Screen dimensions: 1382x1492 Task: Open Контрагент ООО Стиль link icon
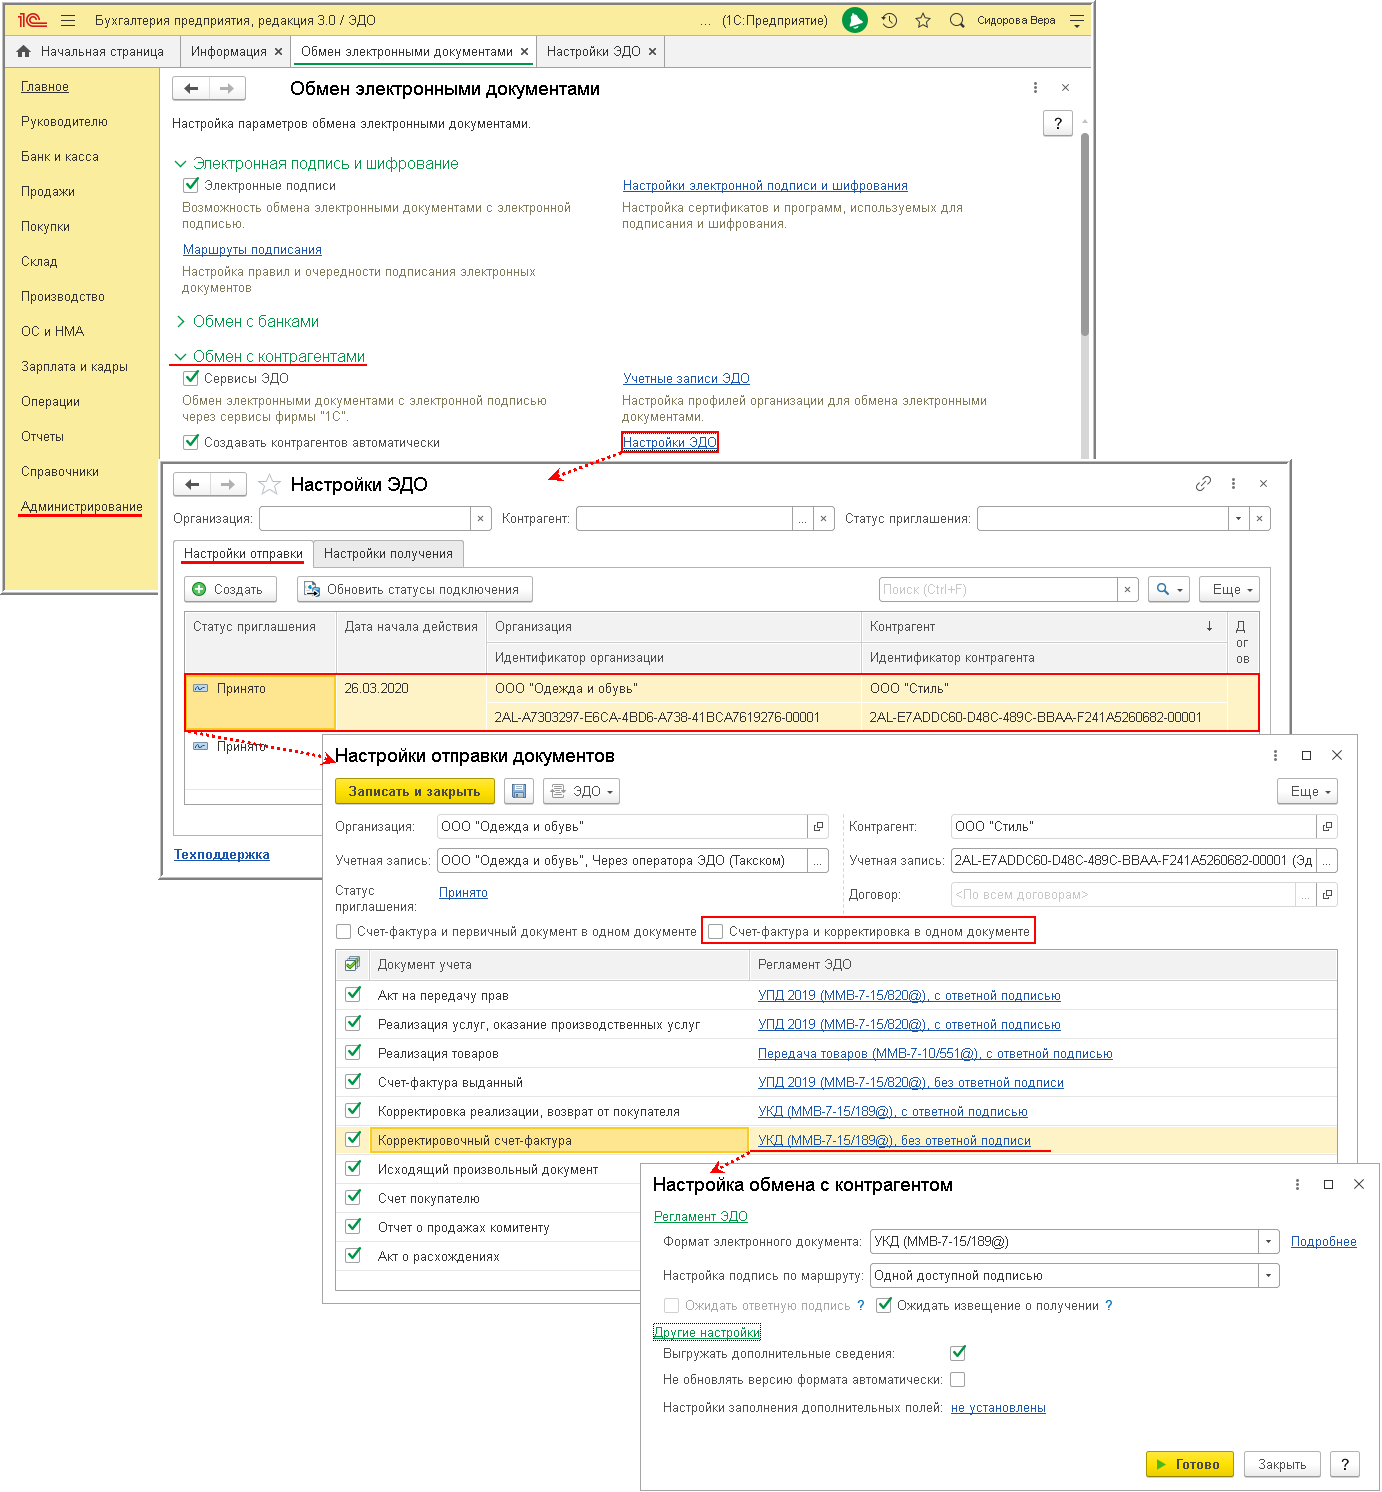[1327, 827]
